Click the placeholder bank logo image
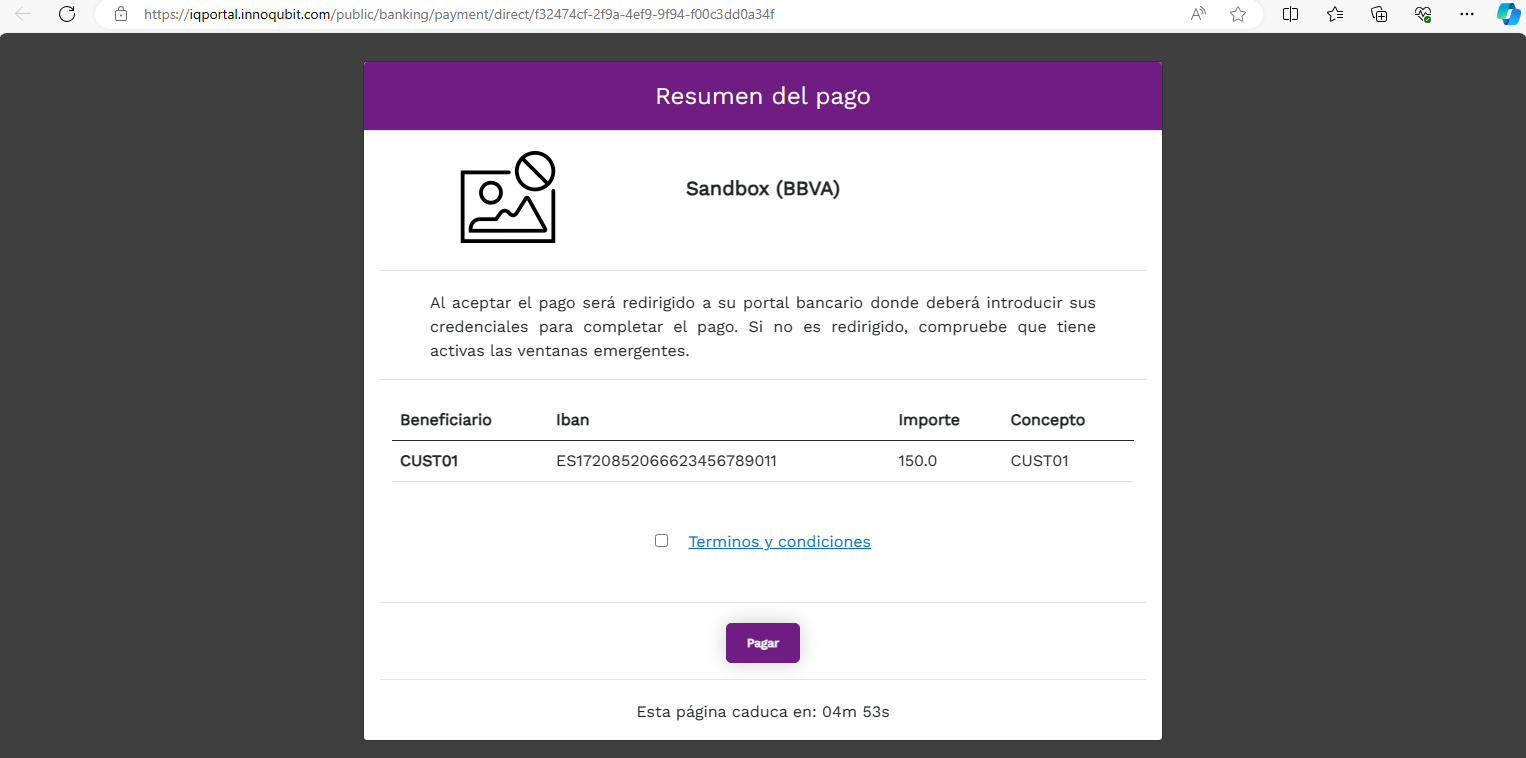 click(x=507, y=197)
